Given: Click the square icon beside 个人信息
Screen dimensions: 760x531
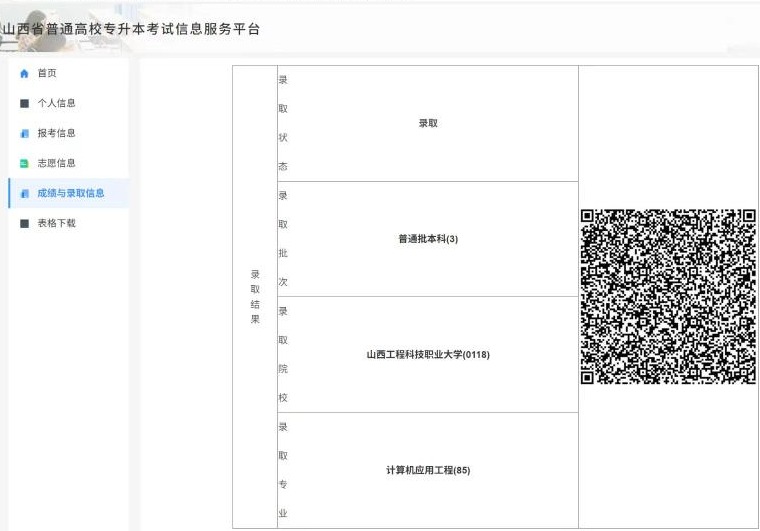Looking at the screenshot, I should tap(24, 103).
